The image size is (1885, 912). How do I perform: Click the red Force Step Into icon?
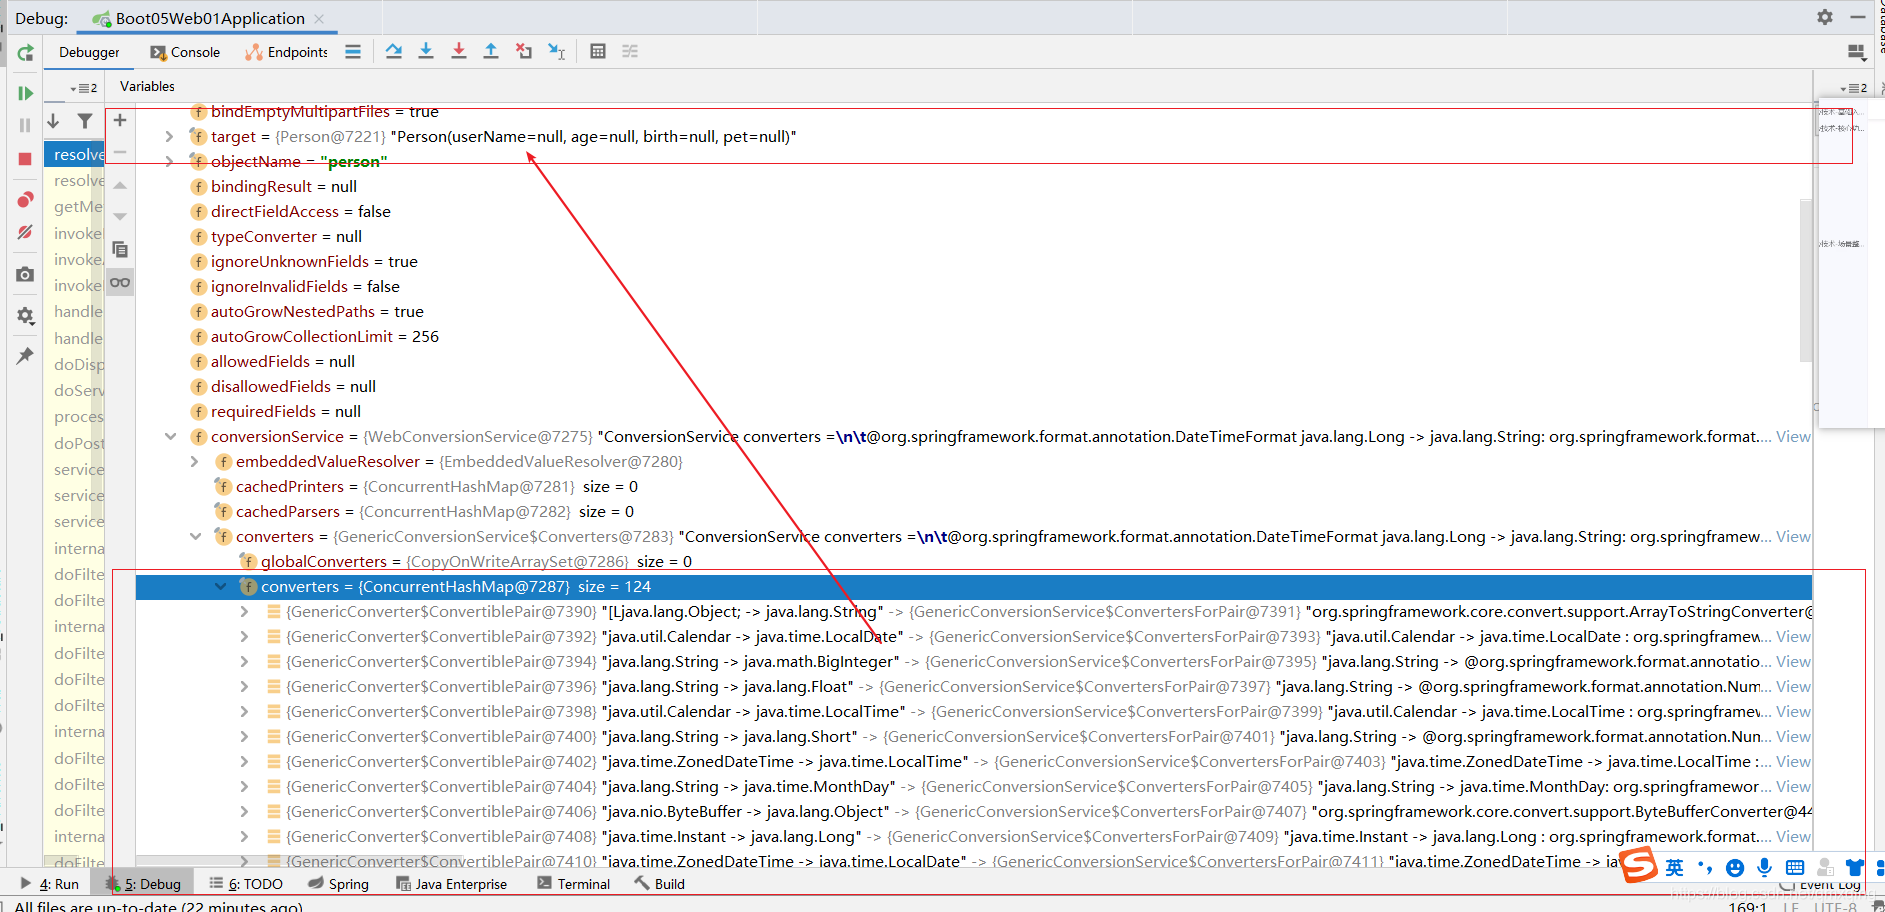point(459,51)
